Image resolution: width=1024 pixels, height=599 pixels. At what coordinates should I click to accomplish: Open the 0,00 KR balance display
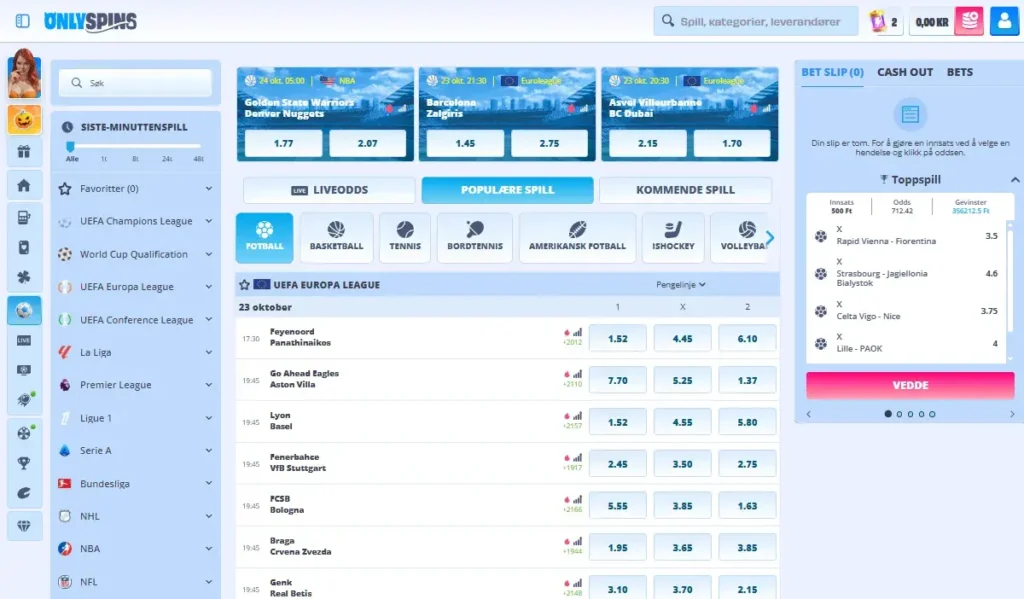(932, 22)
